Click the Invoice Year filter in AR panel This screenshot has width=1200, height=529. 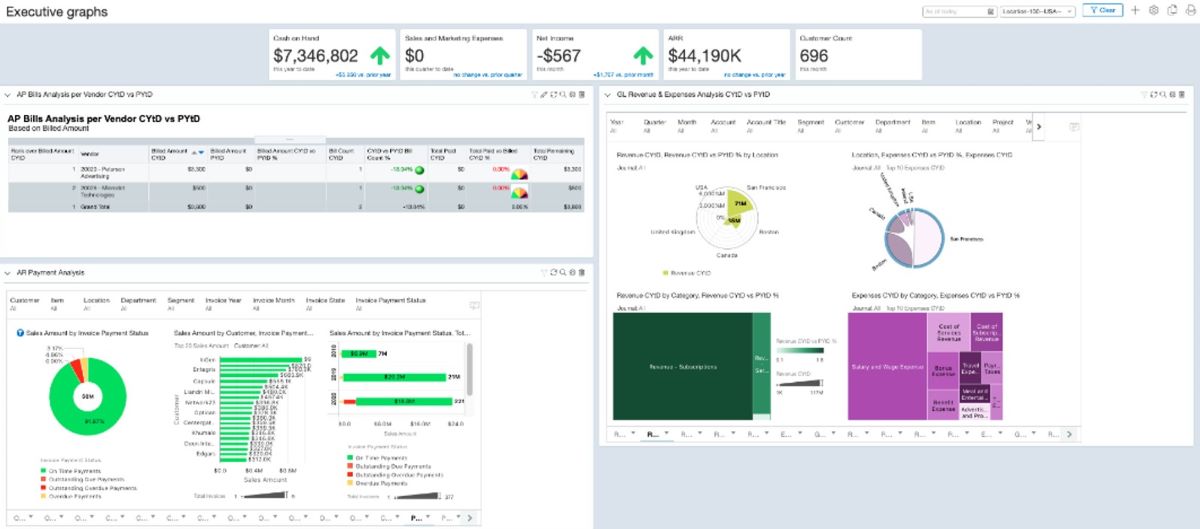[225, 304]
